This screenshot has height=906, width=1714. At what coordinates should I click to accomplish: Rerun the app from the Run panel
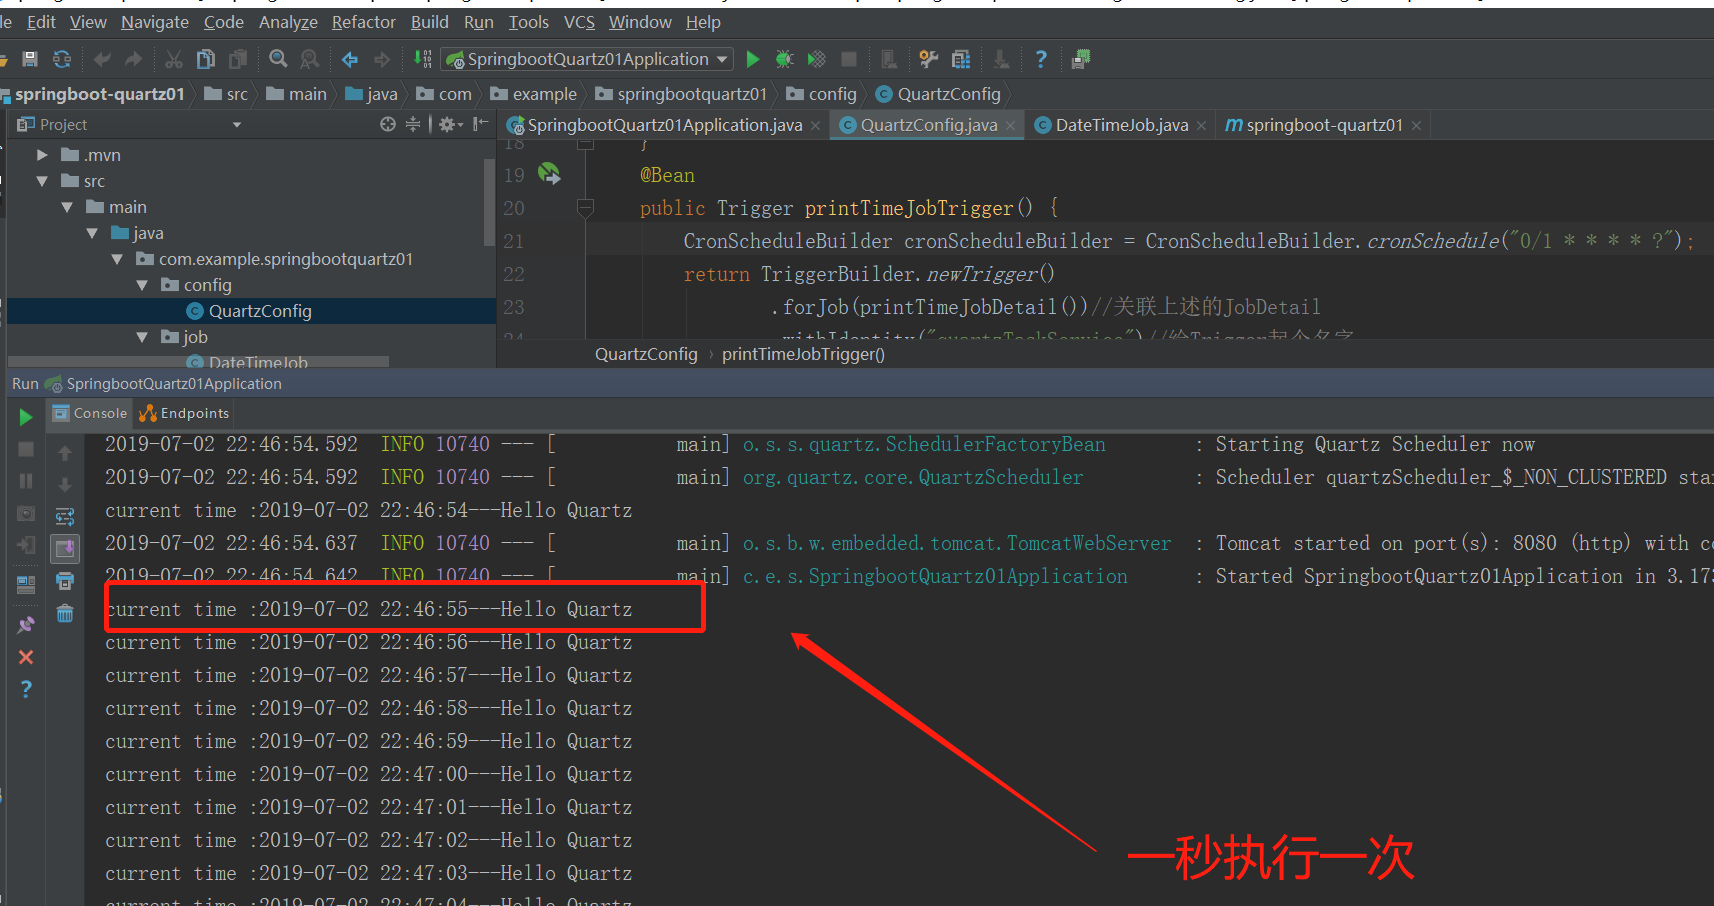(x=25, y=417)
